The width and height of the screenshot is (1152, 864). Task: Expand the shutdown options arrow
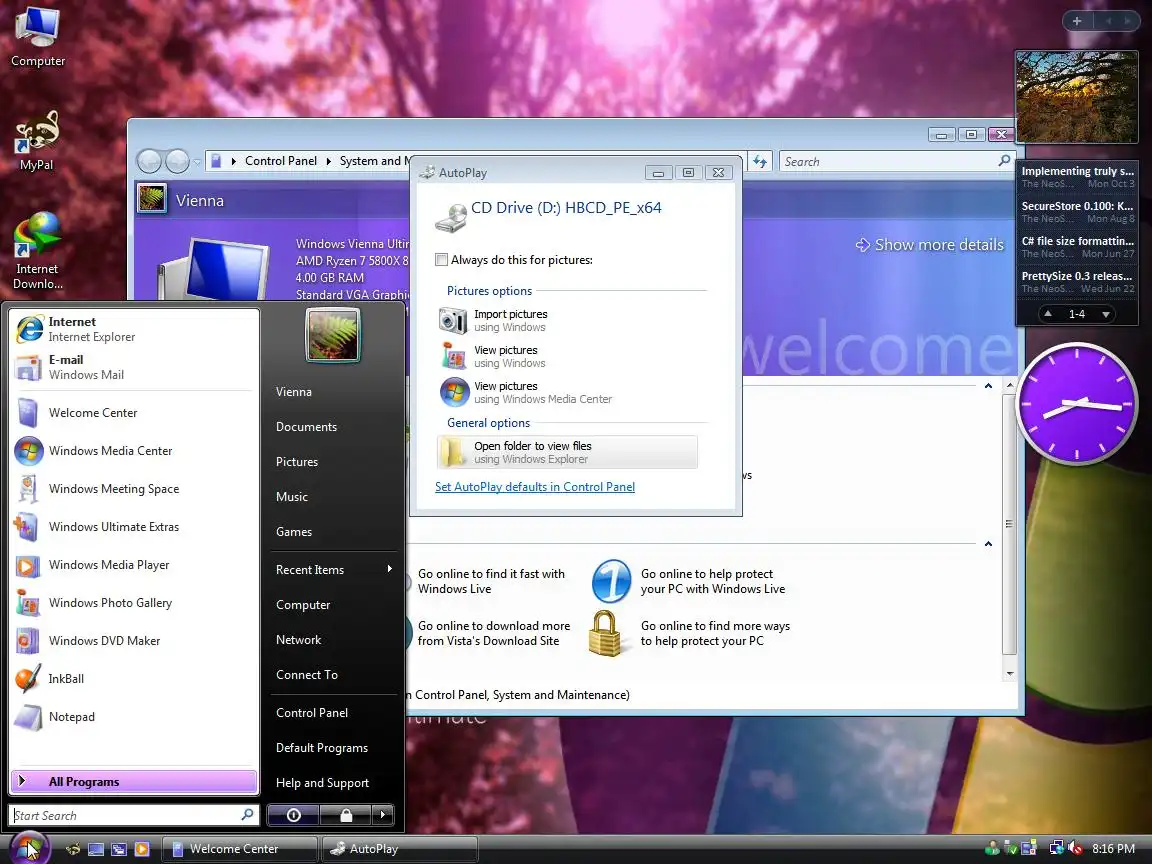[383, 815]
